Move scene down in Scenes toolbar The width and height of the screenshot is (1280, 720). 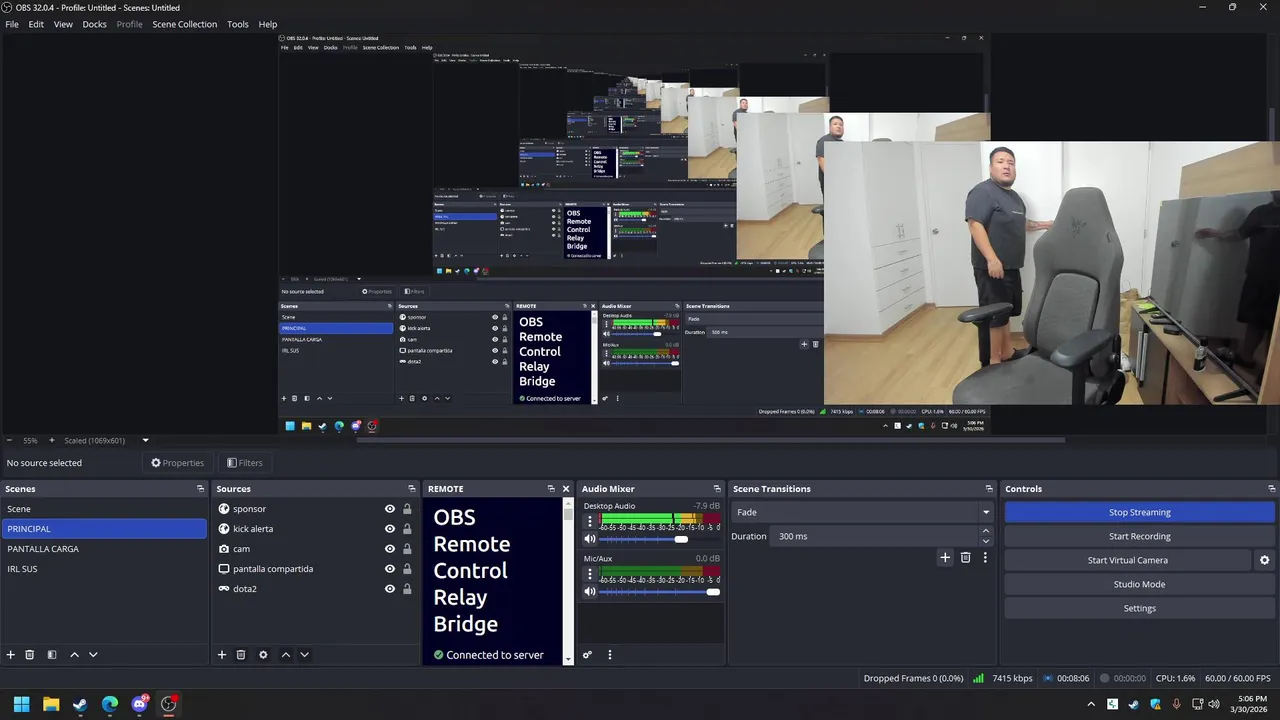point(93,655)
